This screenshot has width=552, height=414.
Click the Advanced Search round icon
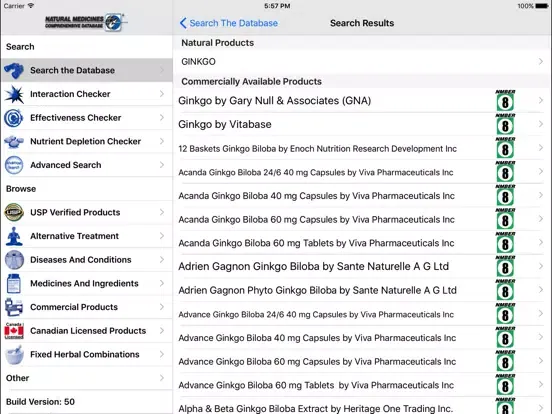coord(14,165)
